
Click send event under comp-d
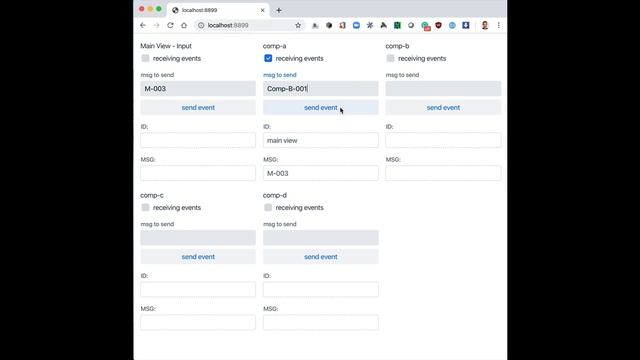pyautogui.click(x=320, y=257)
